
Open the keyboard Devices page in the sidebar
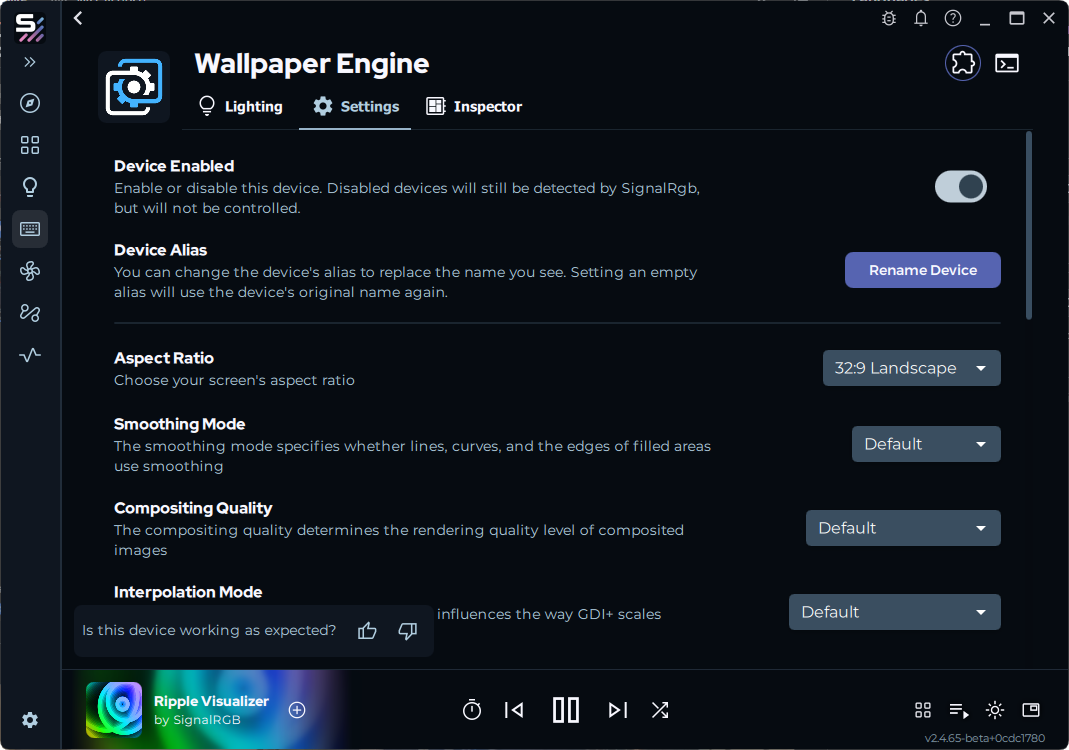pos(30,228)
